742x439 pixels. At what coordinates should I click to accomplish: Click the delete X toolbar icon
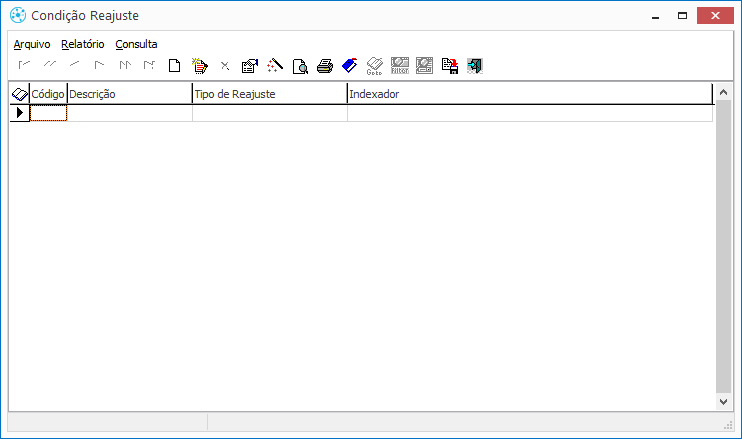[225, 66]
